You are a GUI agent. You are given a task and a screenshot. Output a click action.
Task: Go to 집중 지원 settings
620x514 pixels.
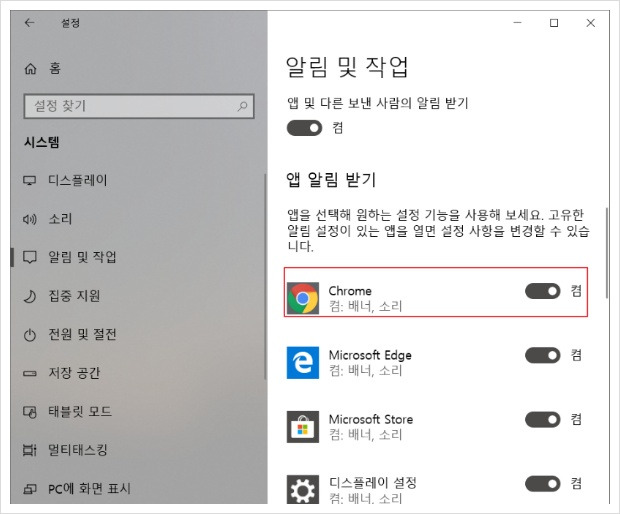[x=74, y=296]
